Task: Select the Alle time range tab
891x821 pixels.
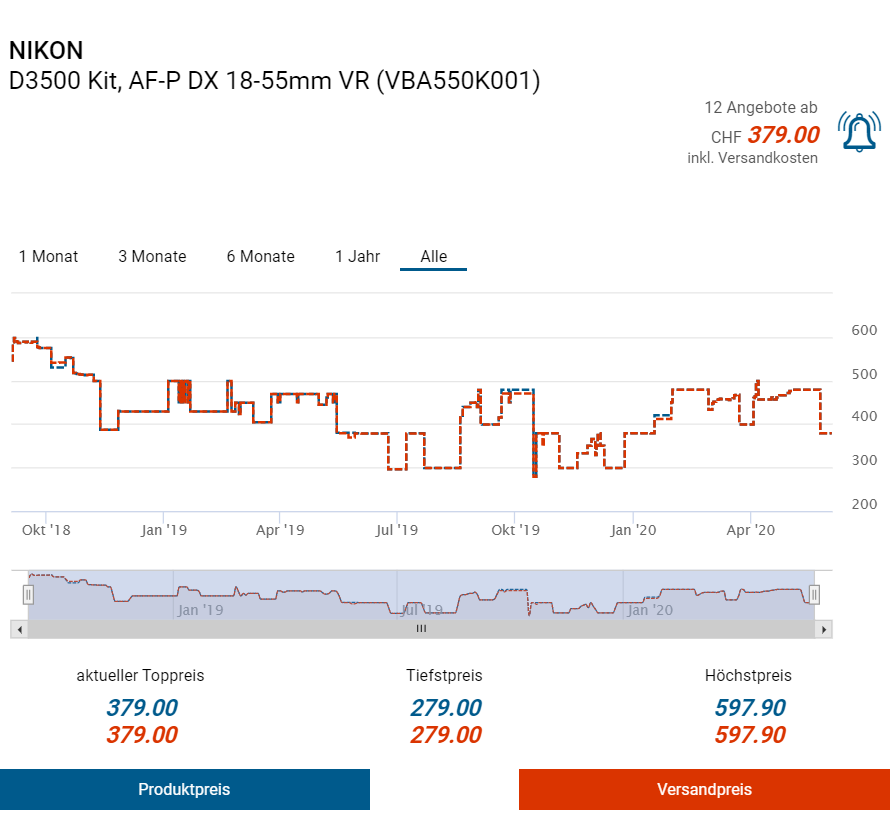Action: 433,257
